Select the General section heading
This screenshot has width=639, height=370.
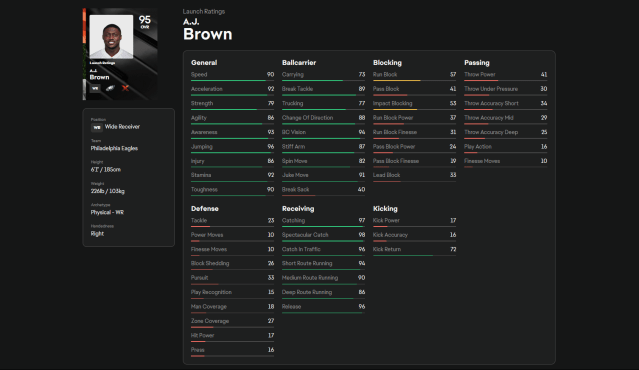point(204,62)
